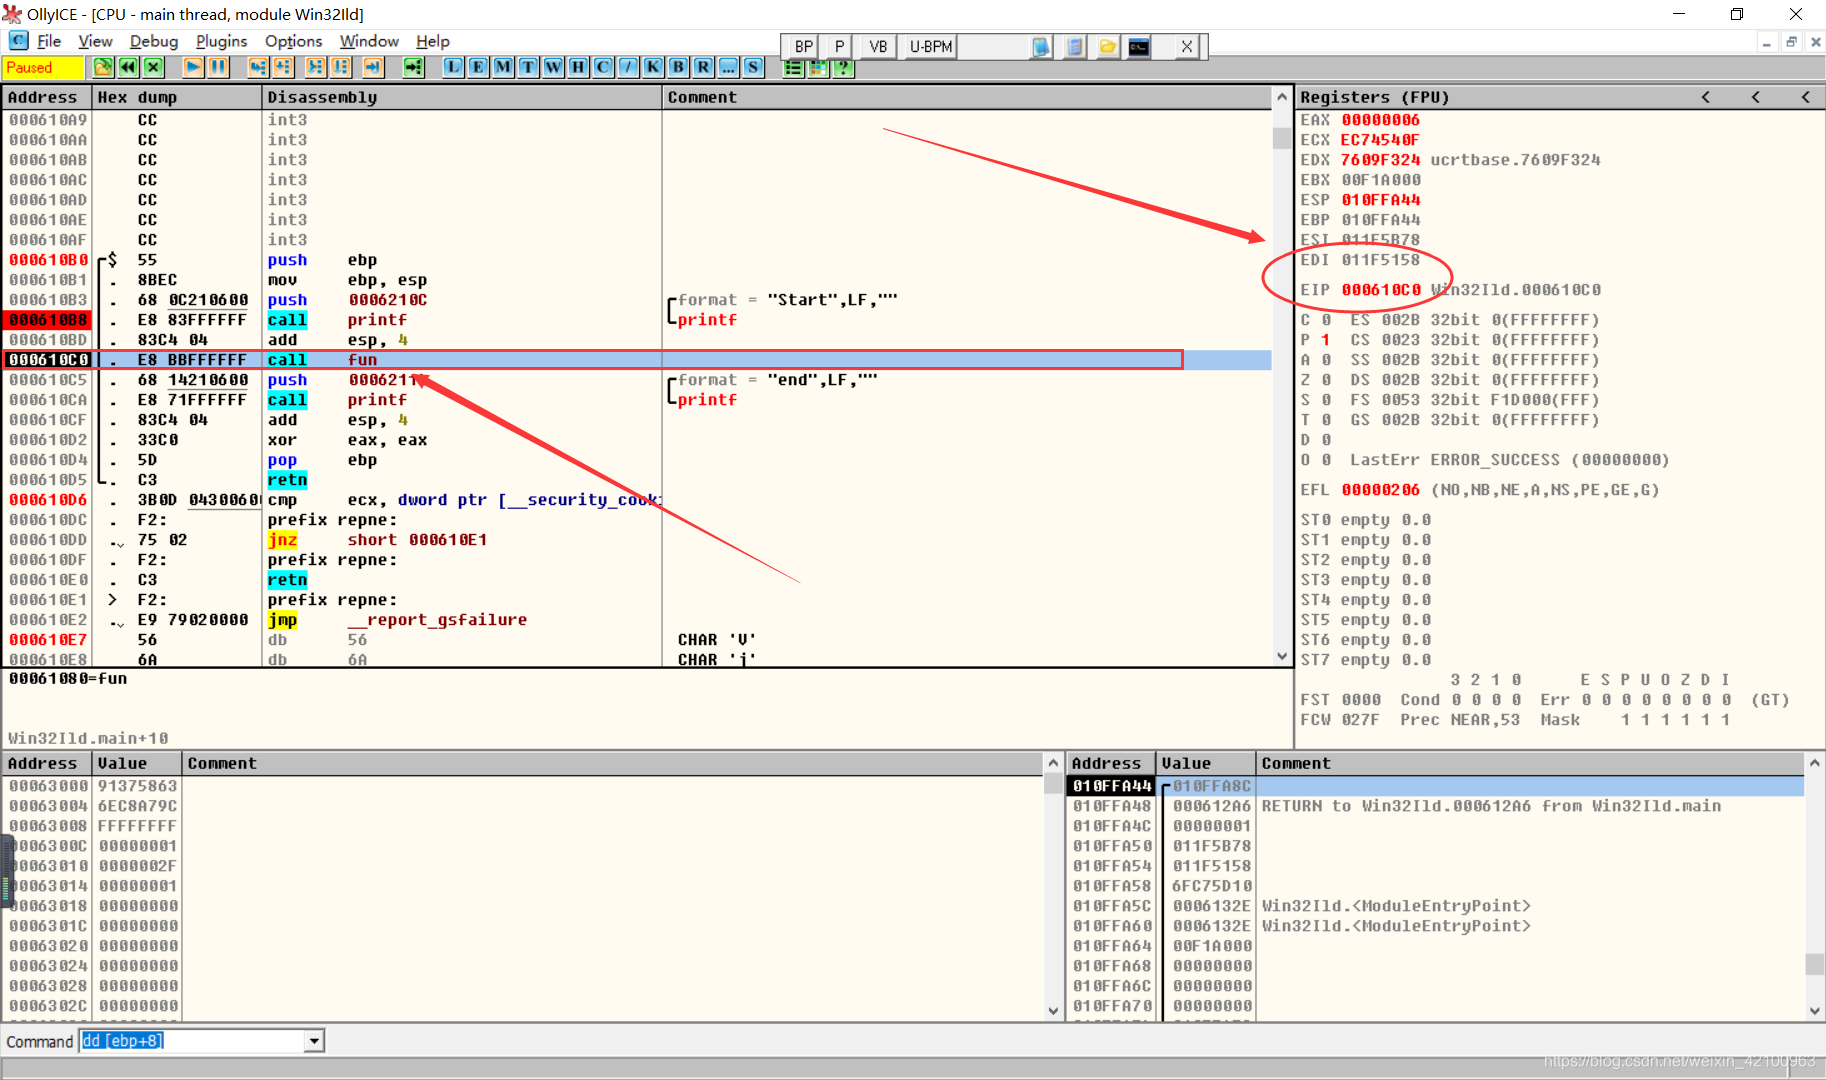Image resolution: width=1826 pixels, height=1080 pixels.
Task: Open Patches with the slash button
Action: [x=628, y=67]
